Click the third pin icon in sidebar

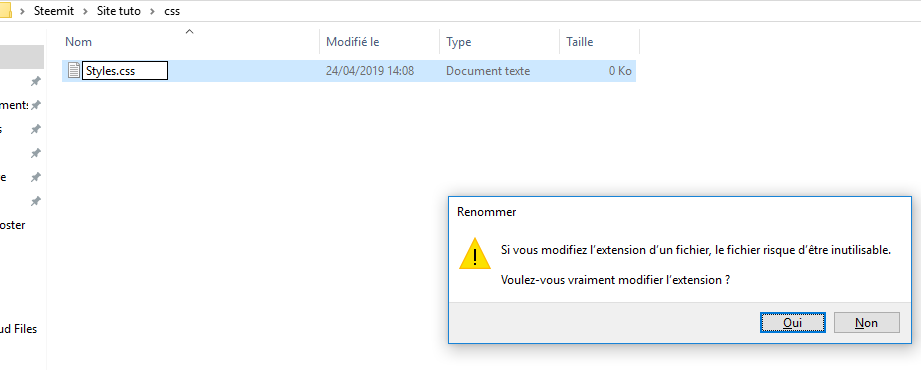[36, 129]
